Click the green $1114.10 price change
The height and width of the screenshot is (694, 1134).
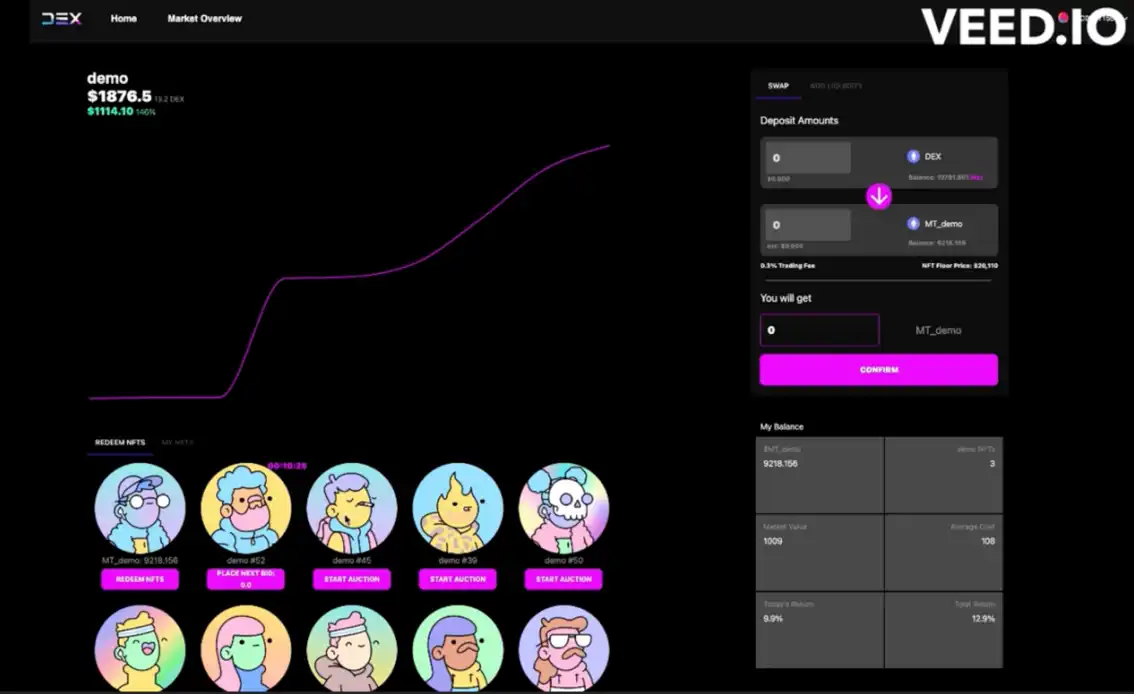(x=110, y=111)
